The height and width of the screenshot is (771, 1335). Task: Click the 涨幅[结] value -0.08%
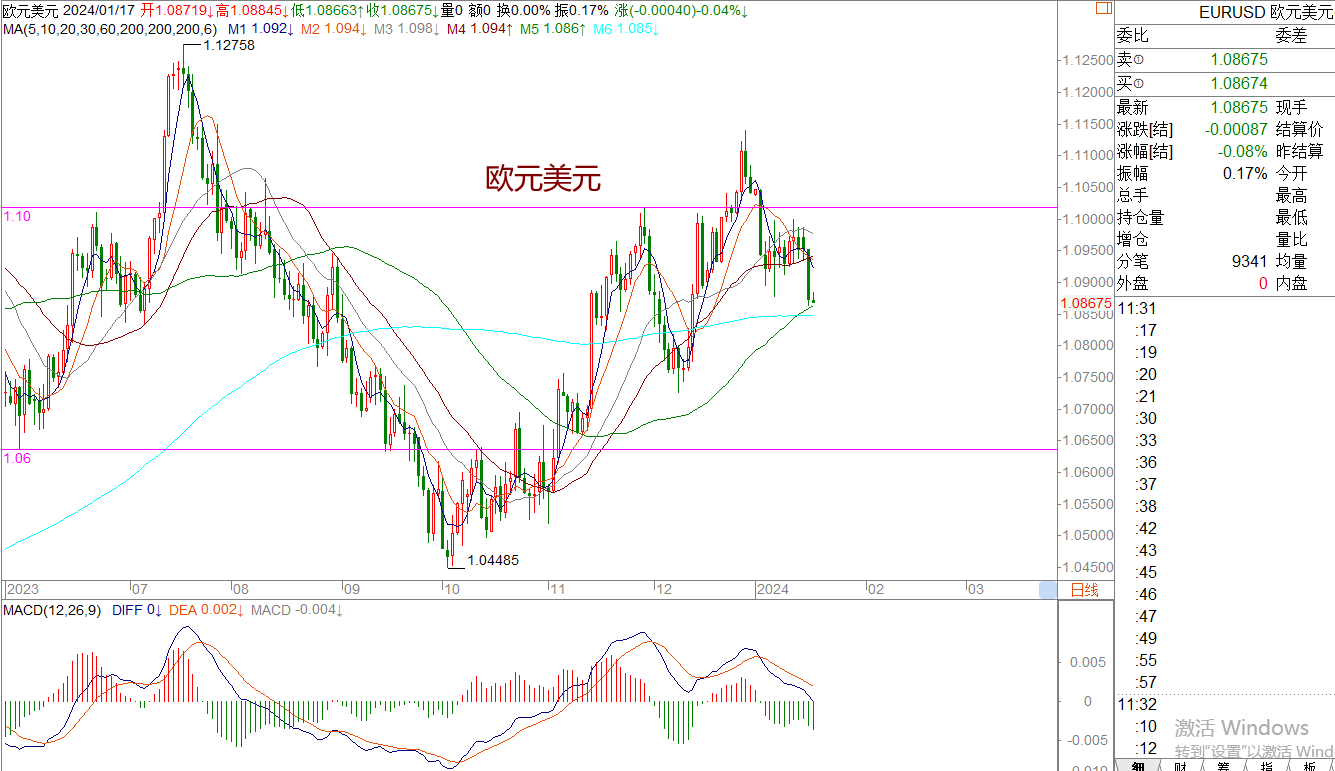(x=1243, y=151)
